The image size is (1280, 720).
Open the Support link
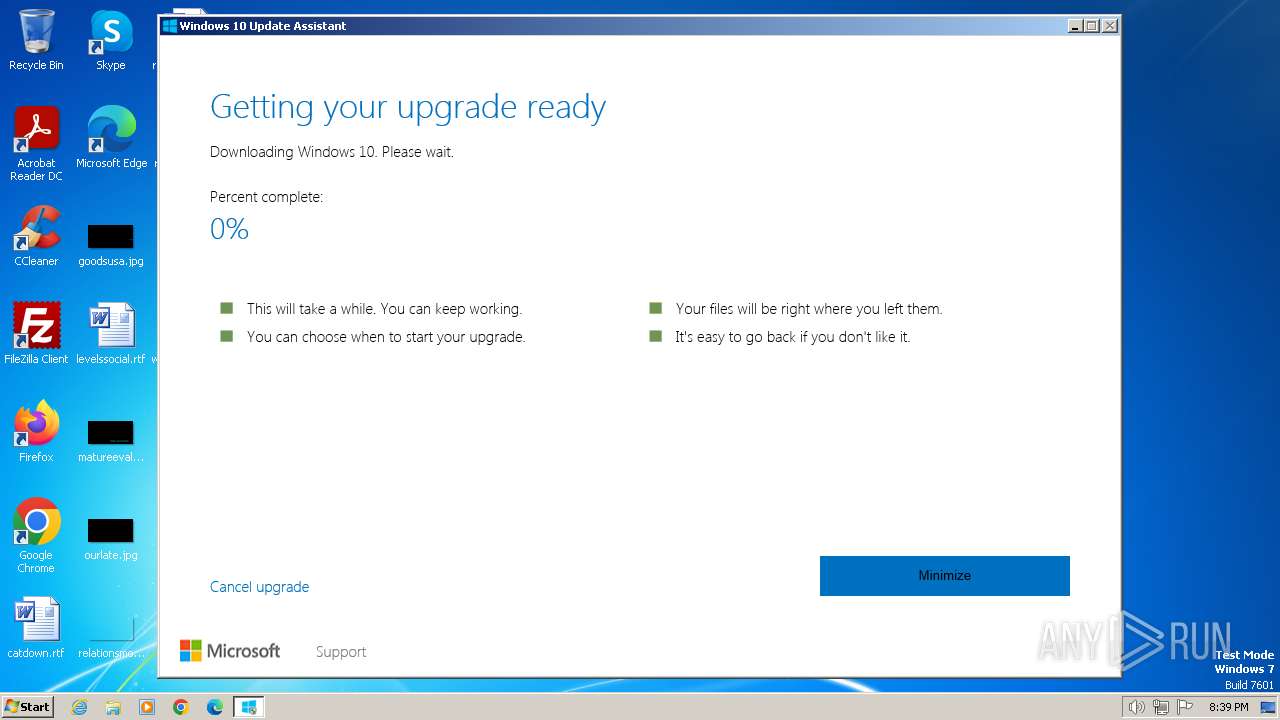pos(341,652)
